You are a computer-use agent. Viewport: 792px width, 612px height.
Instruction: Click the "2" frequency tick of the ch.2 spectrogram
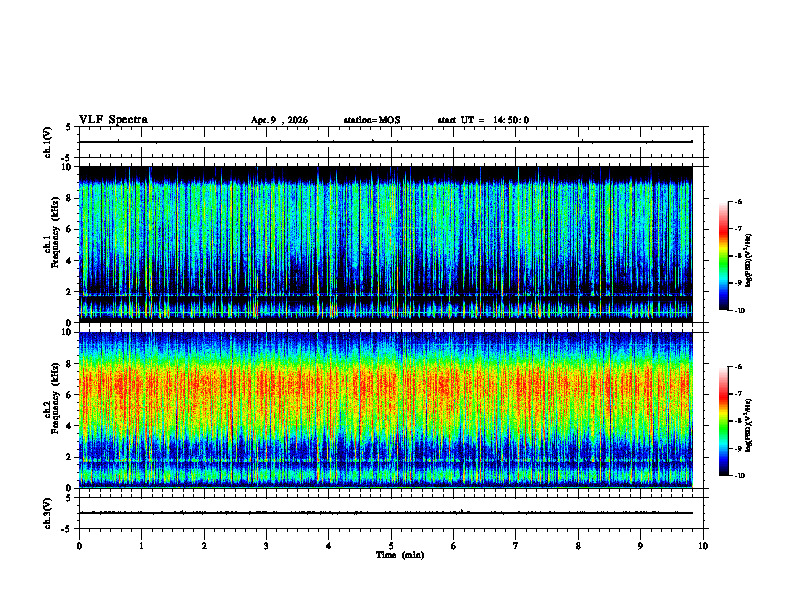tap(70, 457)
